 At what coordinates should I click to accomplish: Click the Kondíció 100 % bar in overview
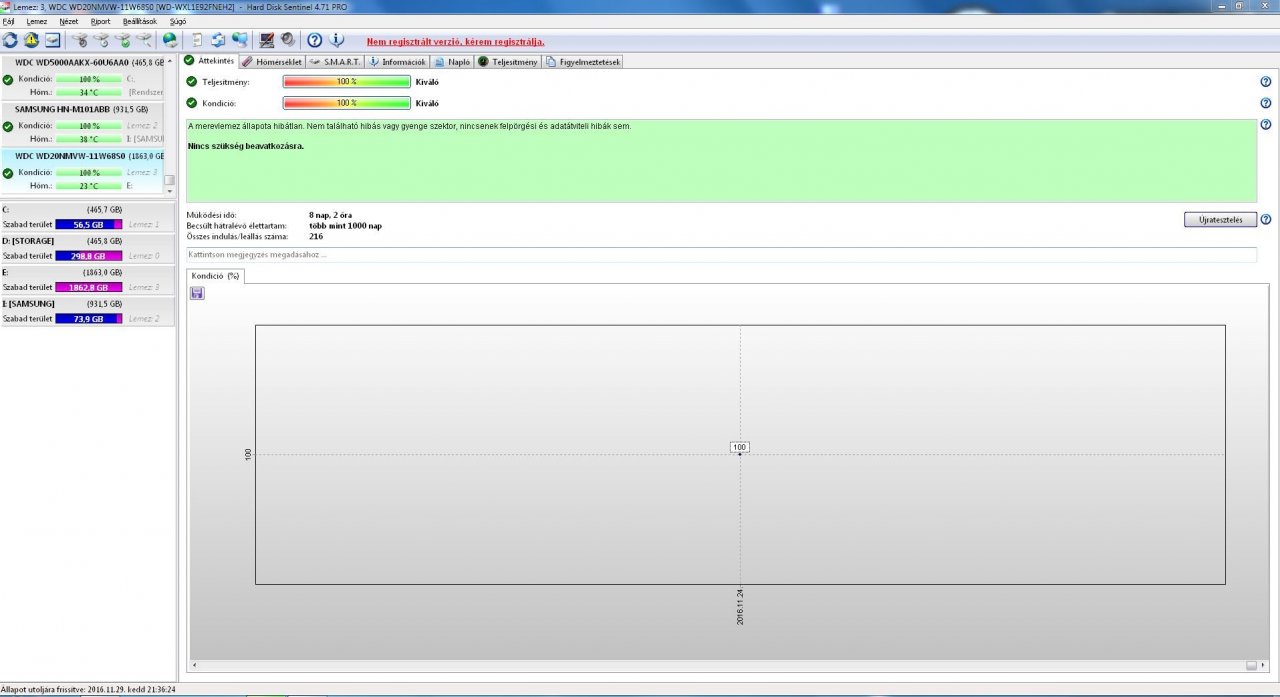click(347, 103)
